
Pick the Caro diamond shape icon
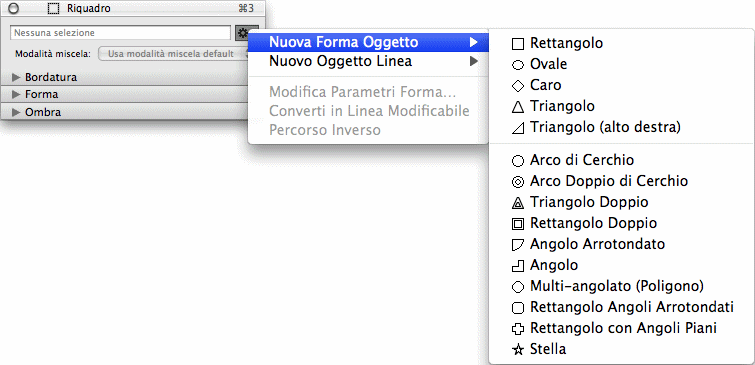tap(517, 86)
